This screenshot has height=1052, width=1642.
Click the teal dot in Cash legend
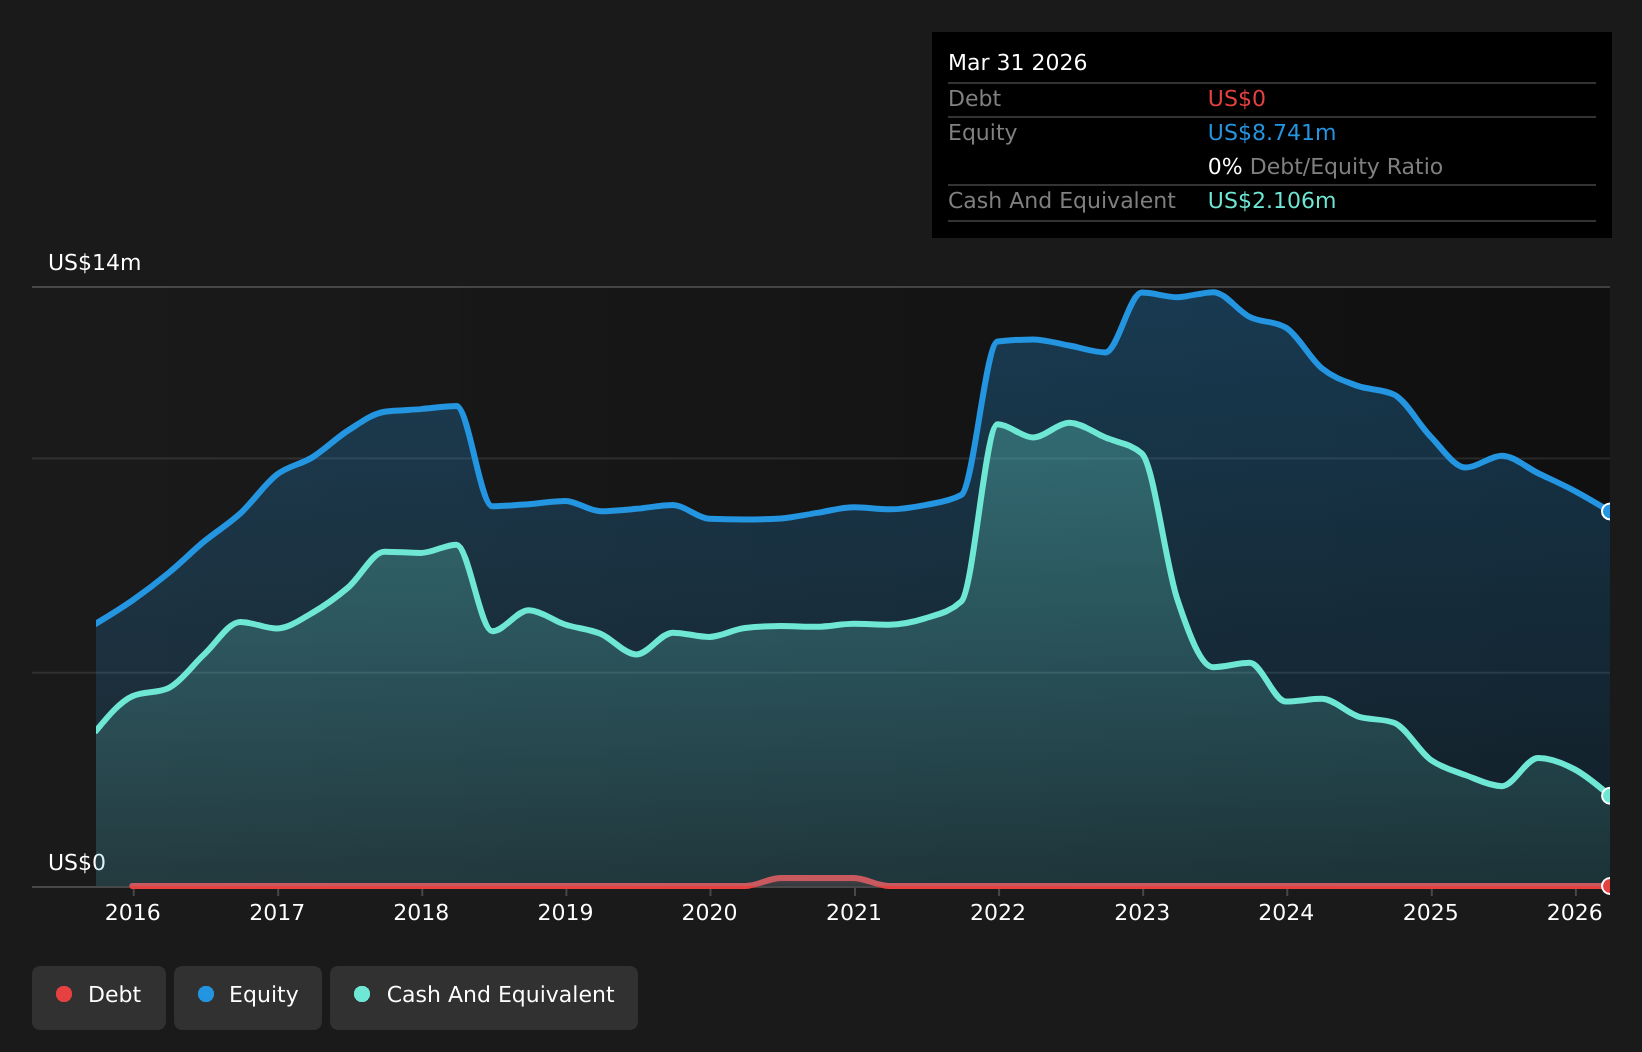(x=362, y=994)
